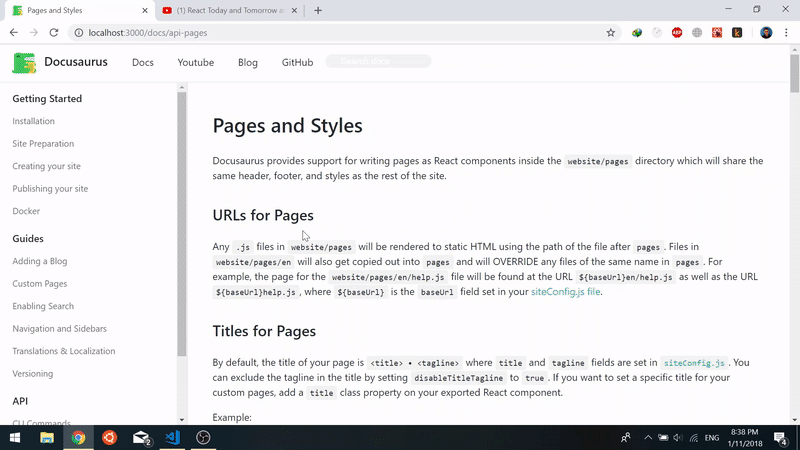Go to Site Preparation in the sidebar
Image resolution: width=800 pixels, height=450 pixels.
pyautogui.click(x=43, y=143)
